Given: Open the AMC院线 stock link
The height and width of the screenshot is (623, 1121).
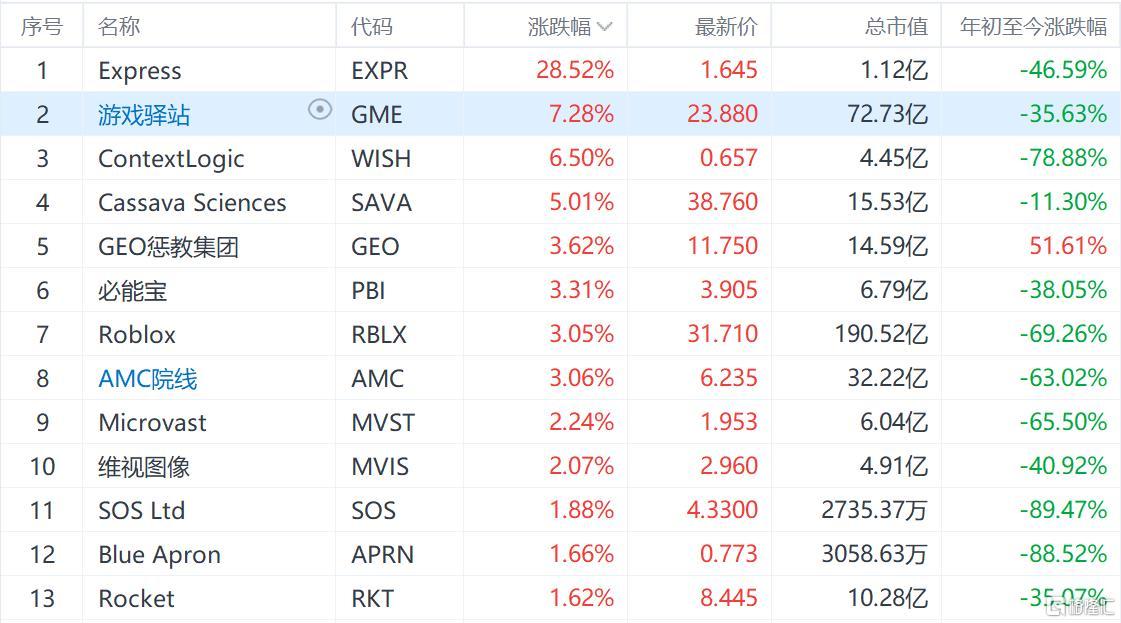Looking at the screenshot, I should 147,378.
